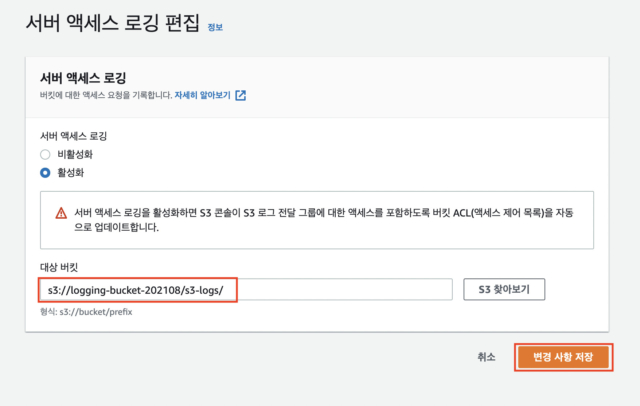Save with the 변경 사항 저장 button

[x=563, y=357]
